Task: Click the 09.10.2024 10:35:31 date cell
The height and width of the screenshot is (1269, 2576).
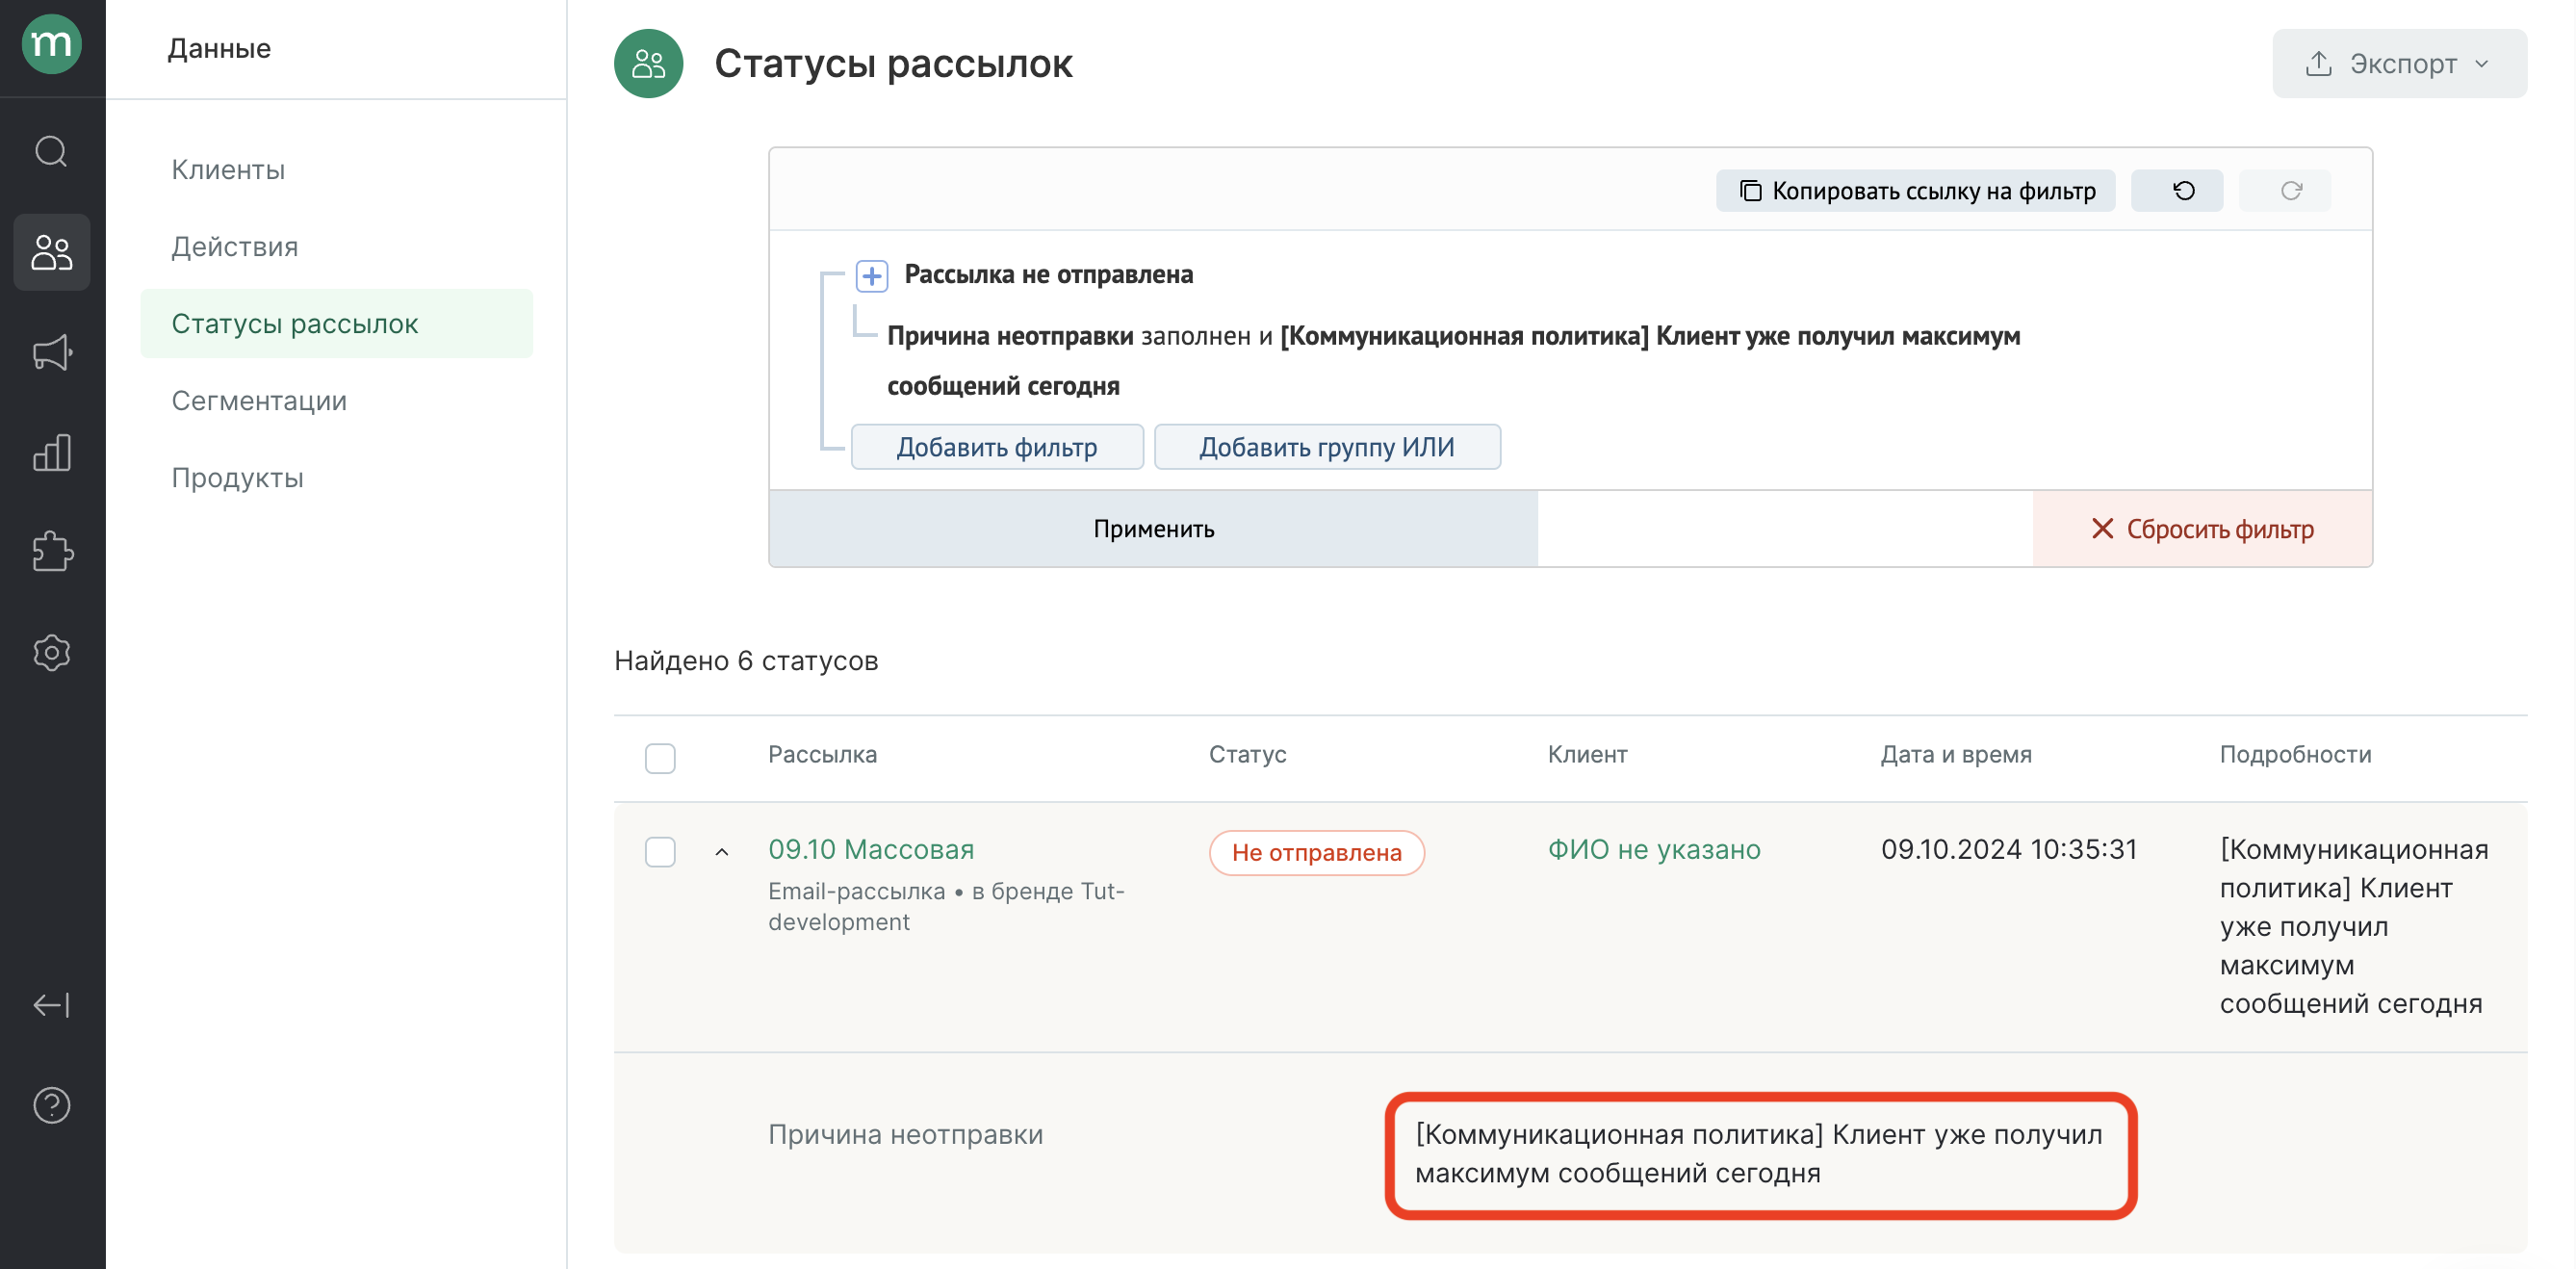Action: pos(2008,848)
